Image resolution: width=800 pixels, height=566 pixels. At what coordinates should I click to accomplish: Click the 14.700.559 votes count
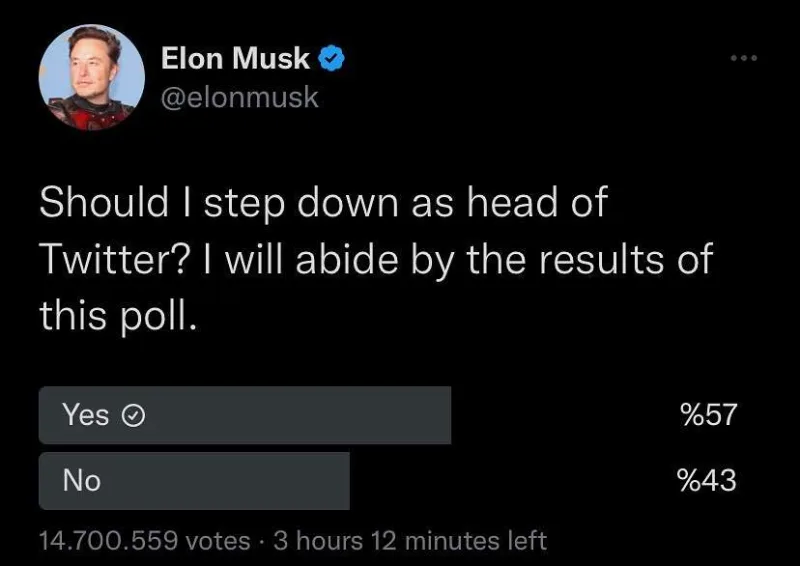click(x=144, y=541)
